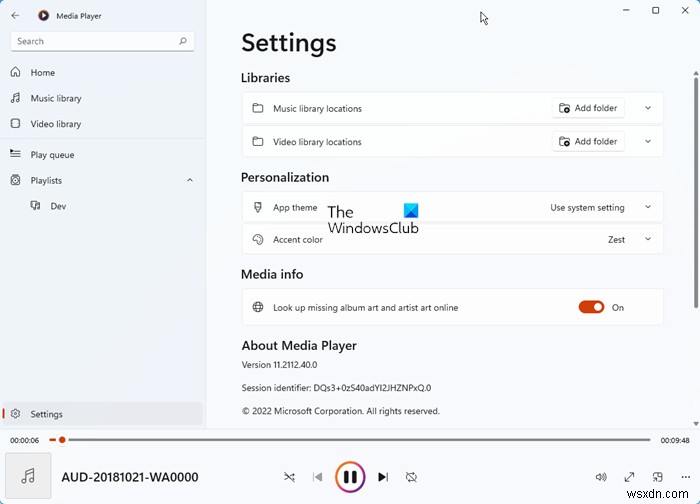700x504 pixels.
Task: Click the Playlists sidebar icon
Action: pyautogui.click(x=16, y=180)
